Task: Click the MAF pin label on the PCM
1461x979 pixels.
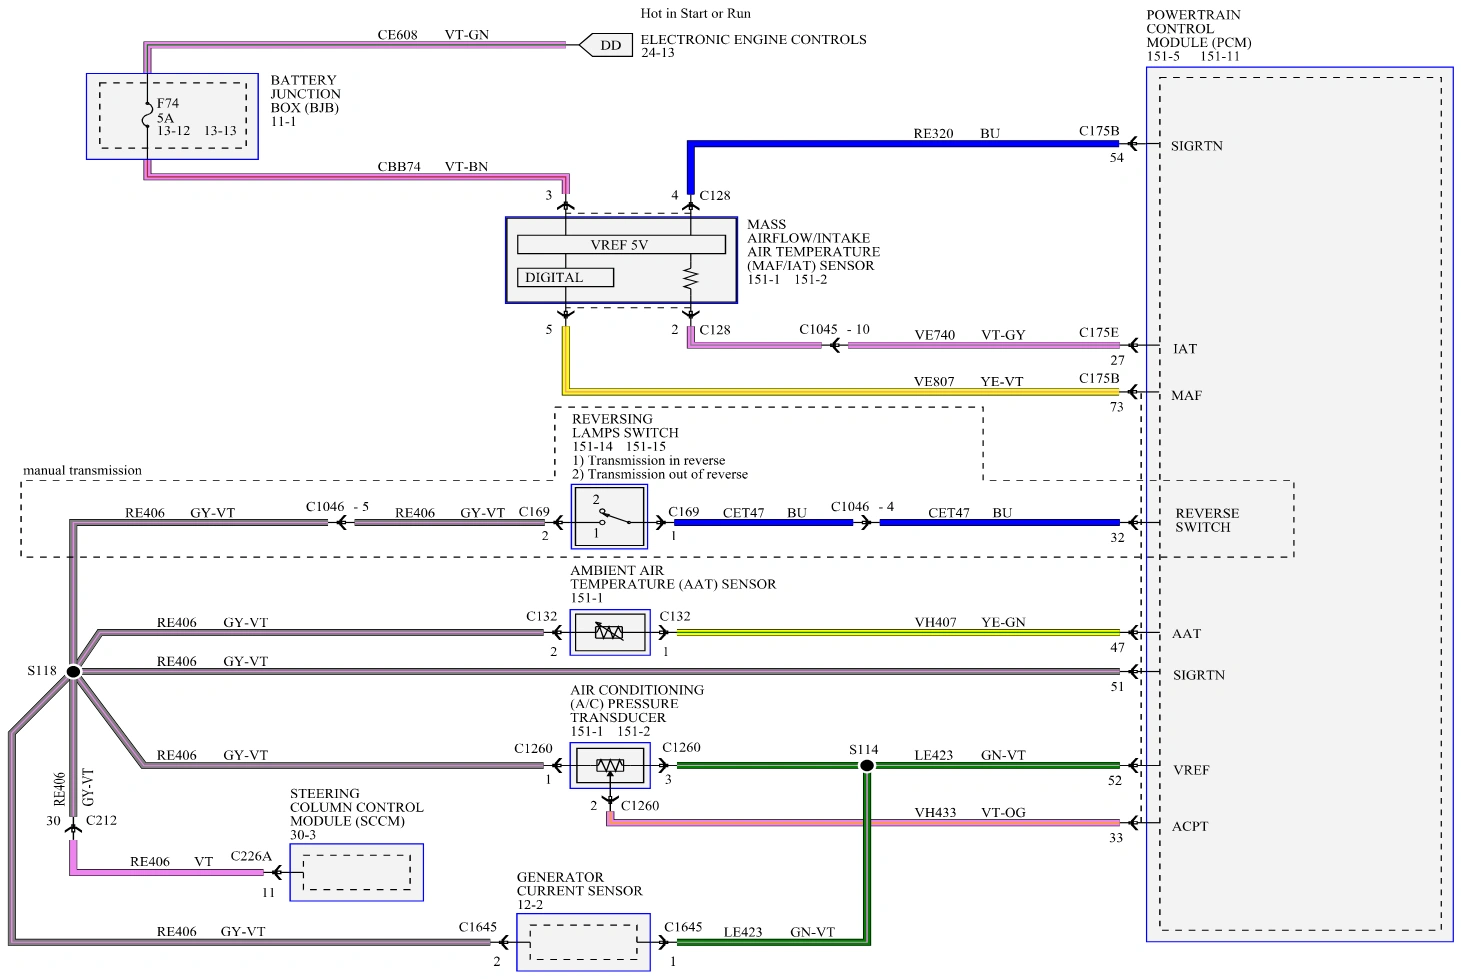Action: click(x=1187, y=396)
